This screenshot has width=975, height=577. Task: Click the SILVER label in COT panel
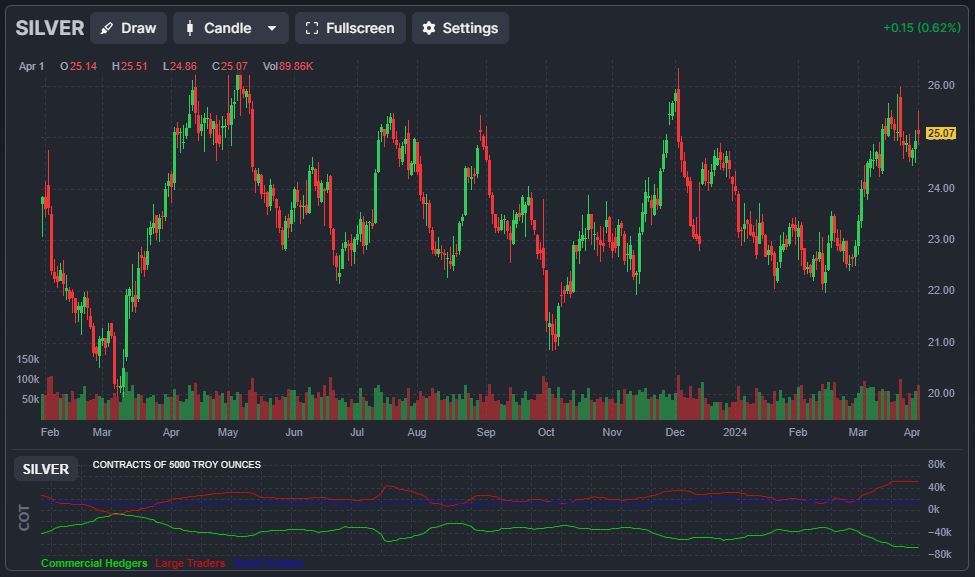click(46, 469)
